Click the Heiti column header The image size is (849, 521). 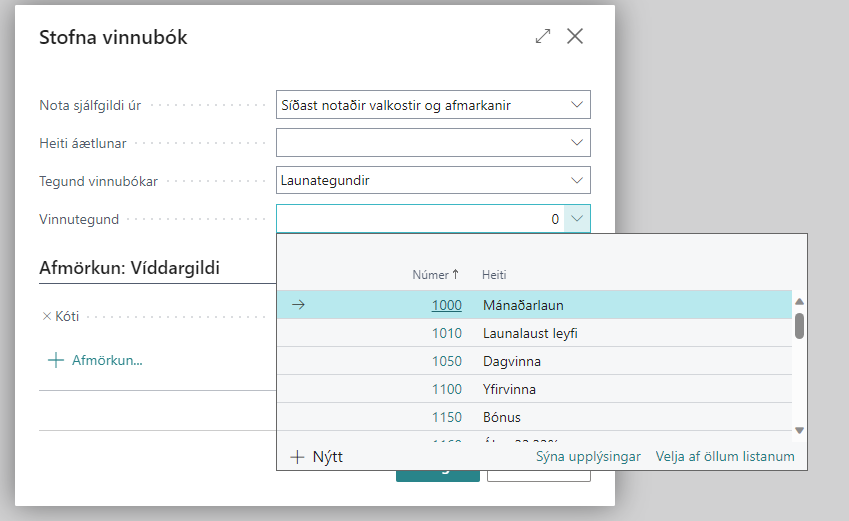[x=494, y=275]
